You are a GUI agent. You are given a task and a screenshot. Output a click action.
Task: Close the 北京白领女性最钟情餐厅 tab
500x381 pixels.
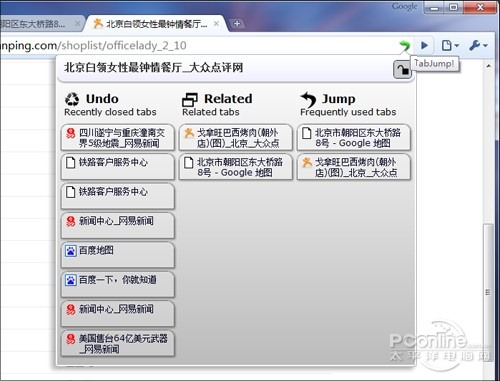pyautogui.click(x=216, y=24)
